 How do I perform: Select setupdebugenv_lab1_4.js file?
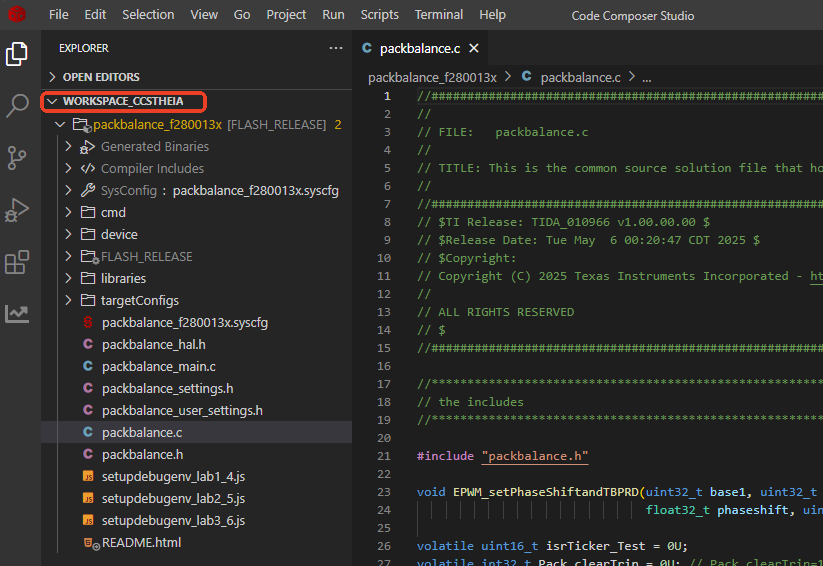[x=173, y=476]
